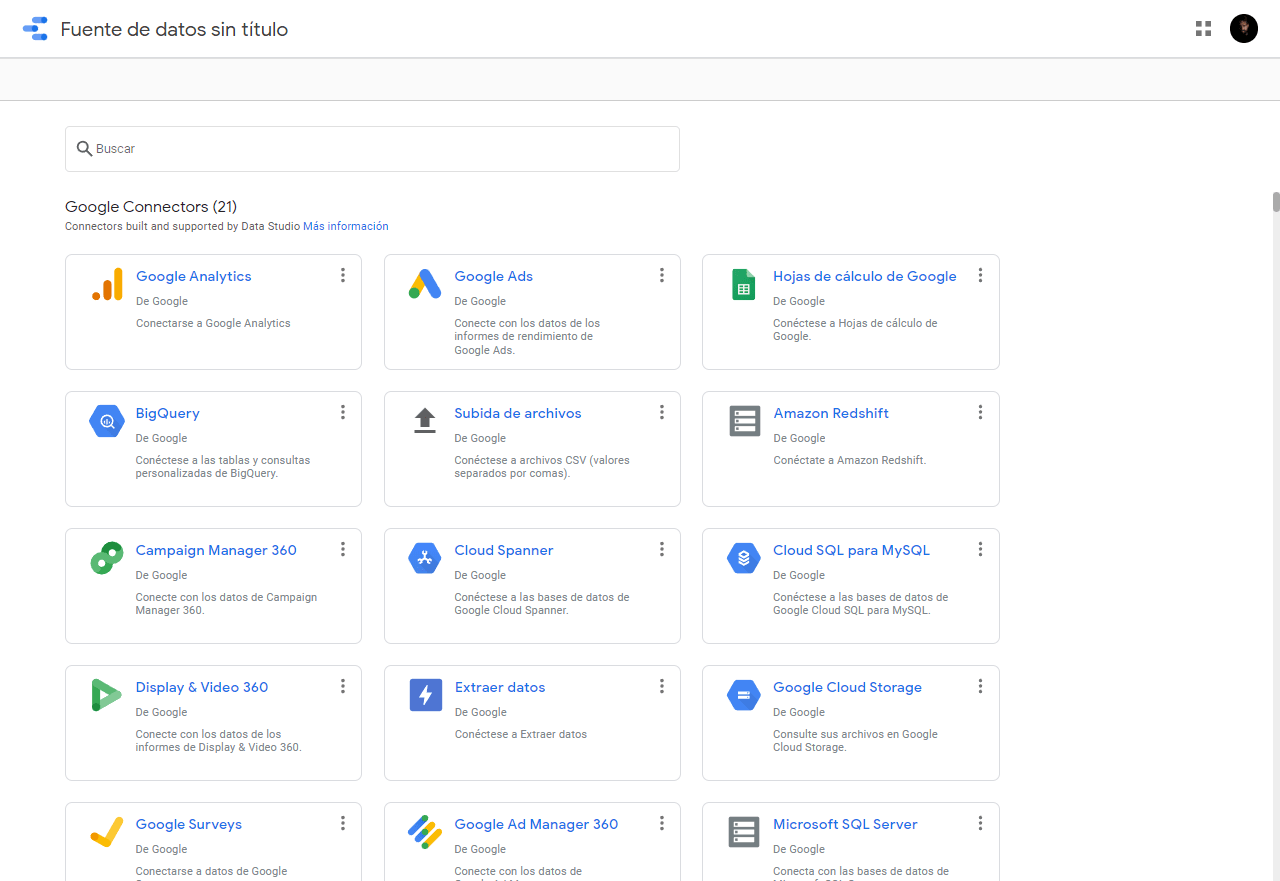The image size is (1280, 881).
Task: Click 'Conectarse a Google Analytics' description text
Action: coord(213,323)
